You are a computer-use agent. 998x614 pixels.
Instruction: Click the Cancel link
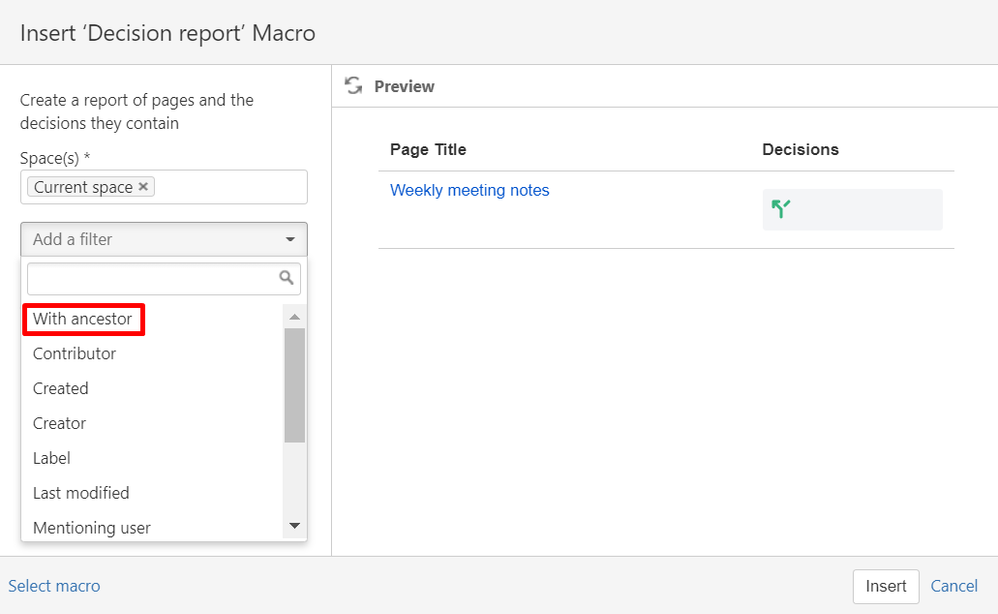(954, 586)
